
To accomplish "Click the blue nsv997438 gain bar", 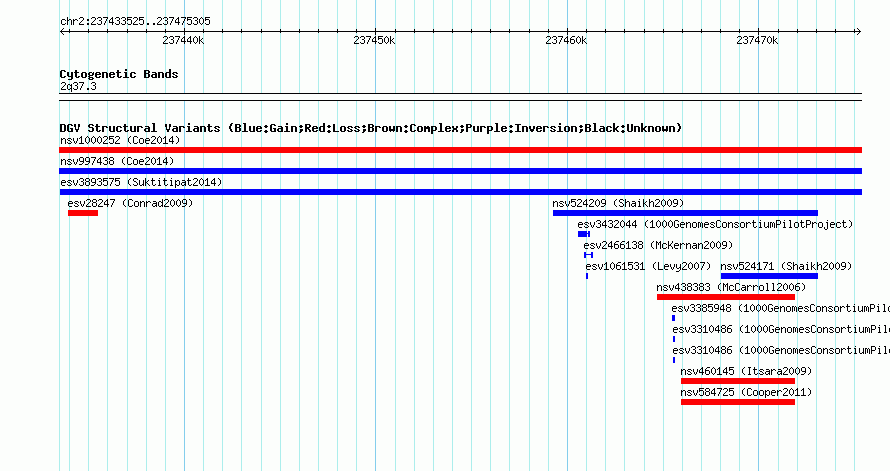I will tap(460, 171).
